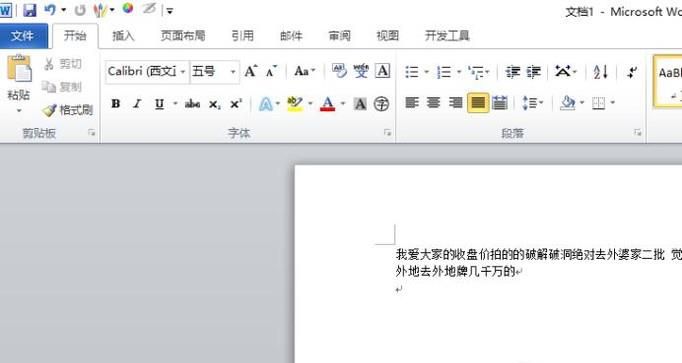This screenshot has height=363, width=682.
Task: Toggle underline formatting
Action: [160, 104]
